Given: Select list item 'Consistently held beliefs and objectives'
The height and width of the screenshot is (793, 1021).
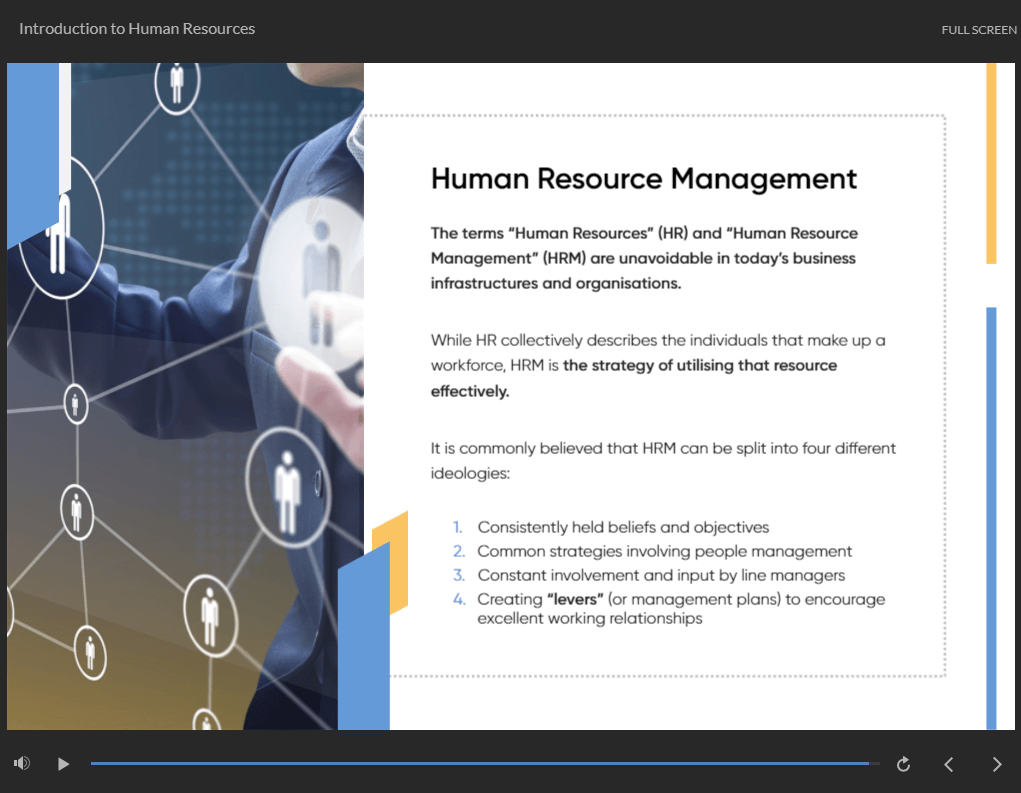Looking at the screenshot, I should pos(623,527).
